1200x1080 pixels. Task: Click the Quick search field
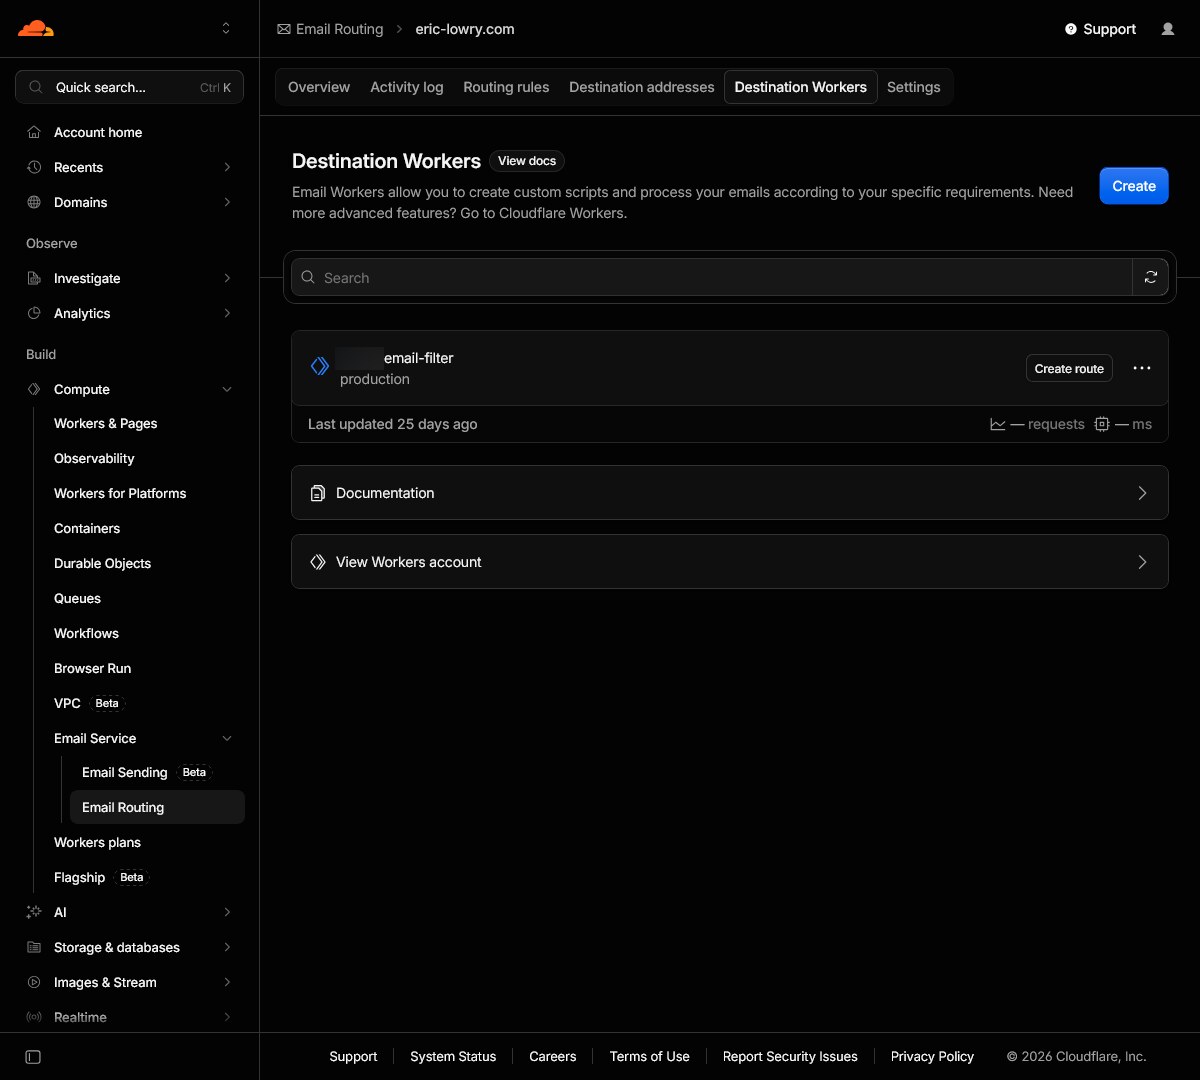(x=129, y=87)
